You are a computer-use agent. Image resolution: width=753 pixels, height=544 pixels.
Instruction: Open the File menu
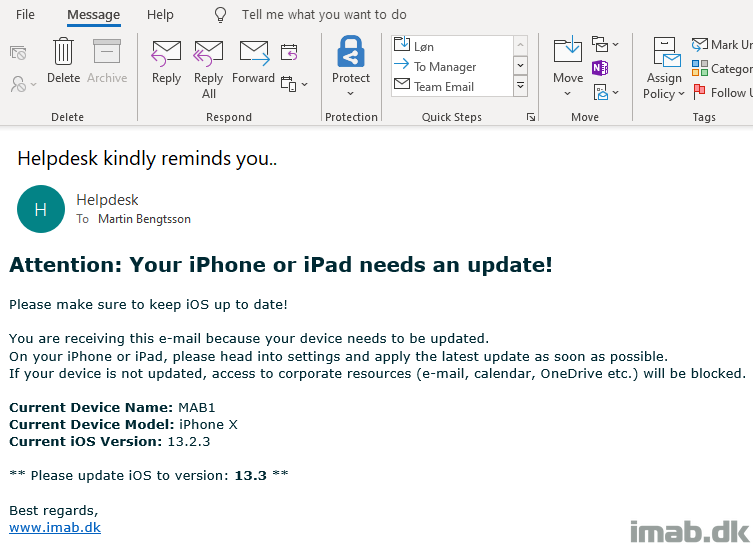pyautogui.click(x=25, y=15)
